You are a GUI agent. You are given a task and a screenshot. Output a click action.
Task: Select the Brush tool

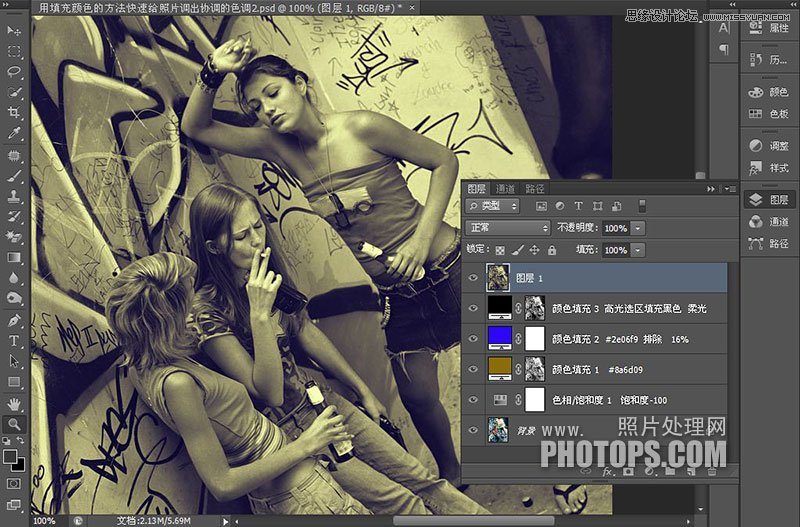pos(14,177)
